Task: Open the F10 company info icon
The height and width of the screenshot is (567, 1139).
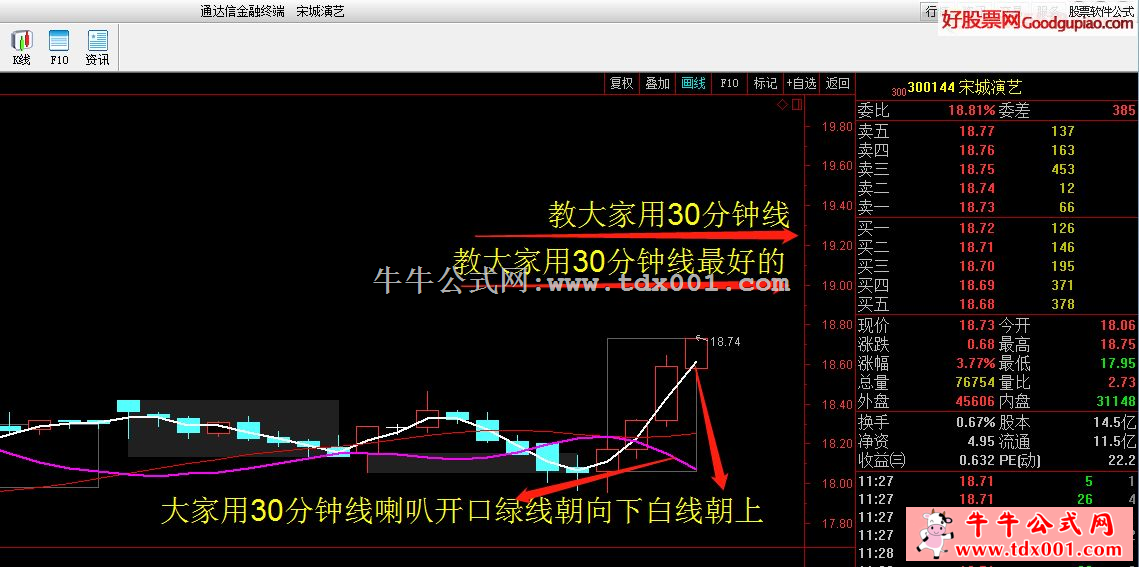Action: (x=59, y=48)
